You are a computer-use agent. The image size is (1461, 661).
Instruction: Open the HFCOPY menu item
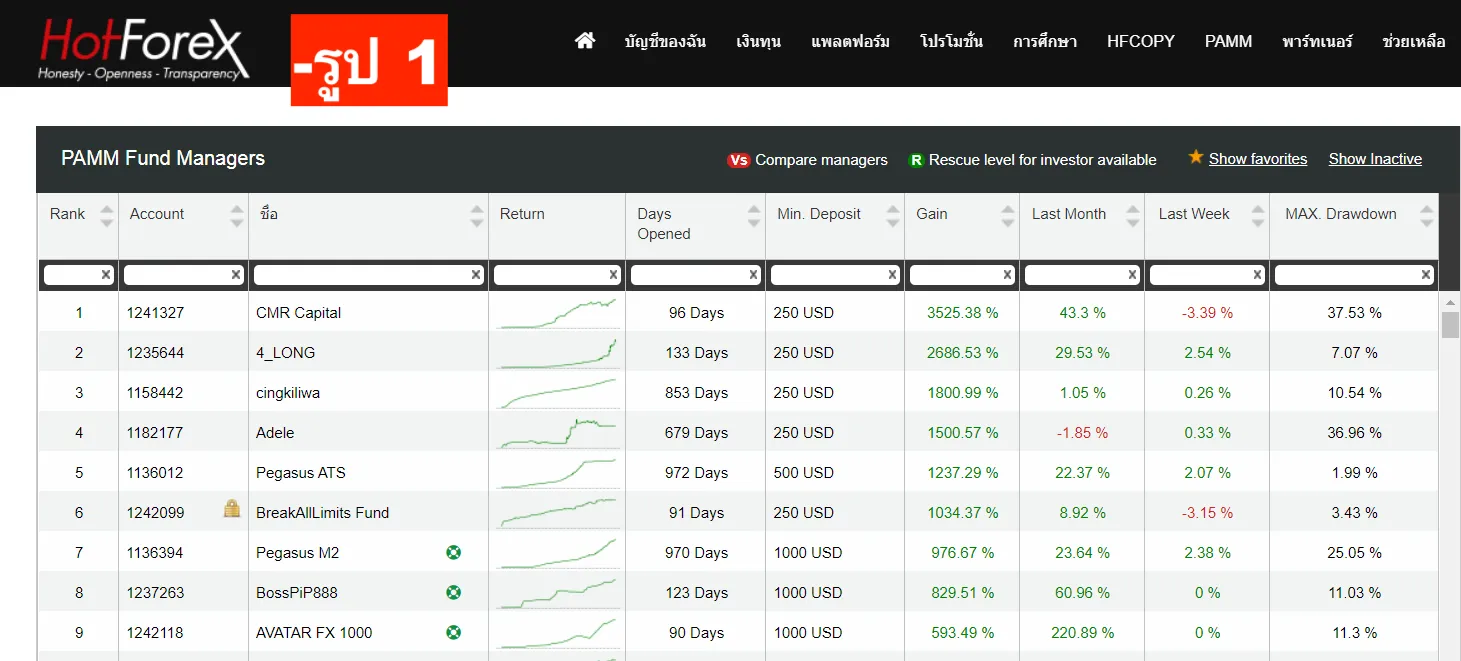point(1141,42)
